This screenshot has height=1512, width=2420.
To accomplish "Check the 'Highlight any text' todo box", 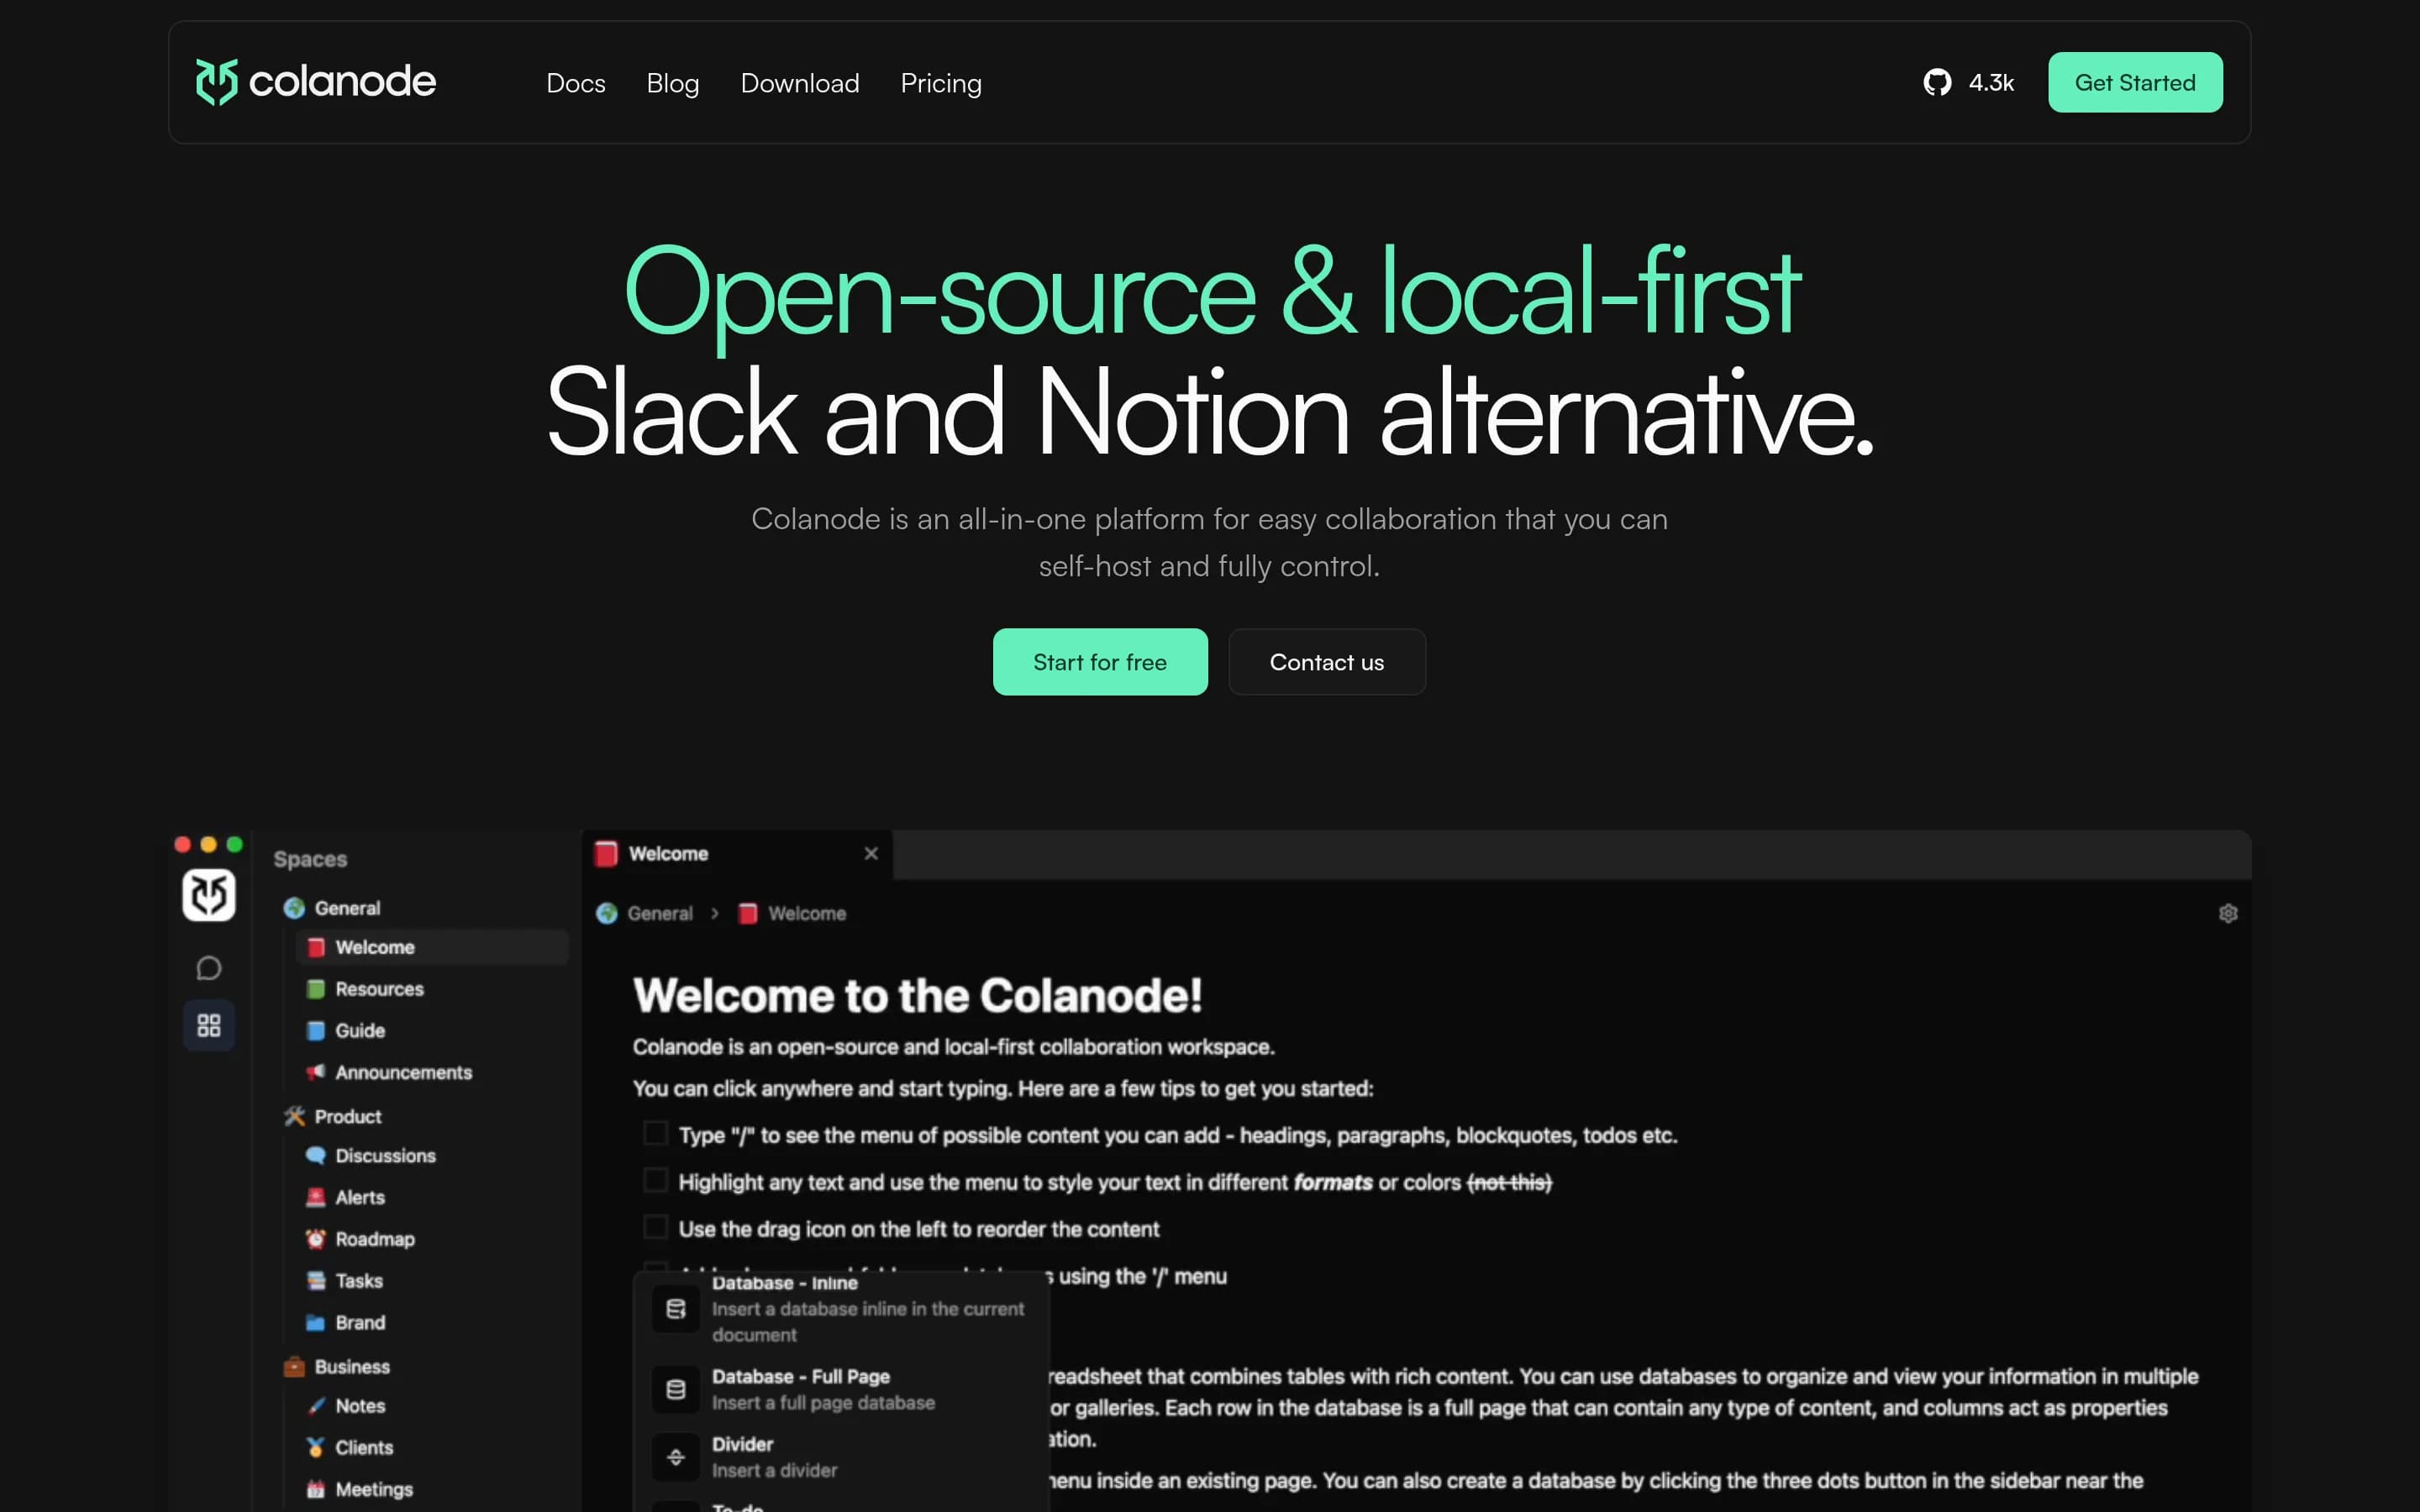I will coord(655,1180).
